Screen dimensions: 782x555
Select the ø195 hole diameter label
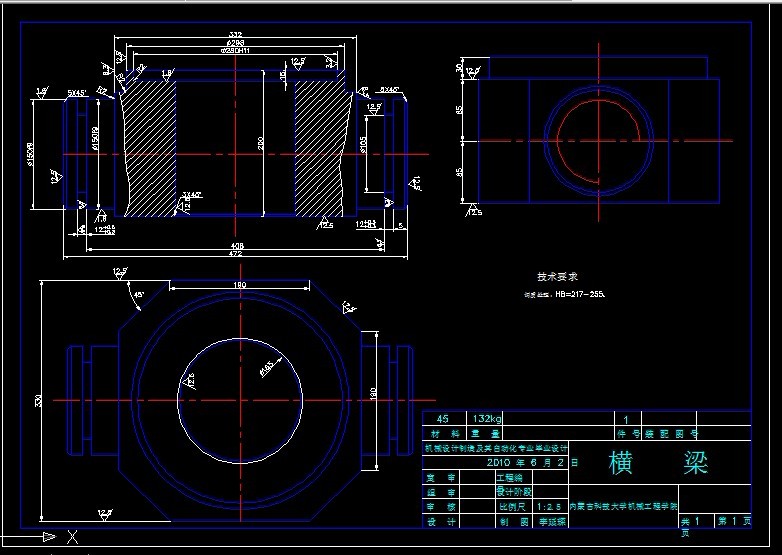(x=267, y=369)
